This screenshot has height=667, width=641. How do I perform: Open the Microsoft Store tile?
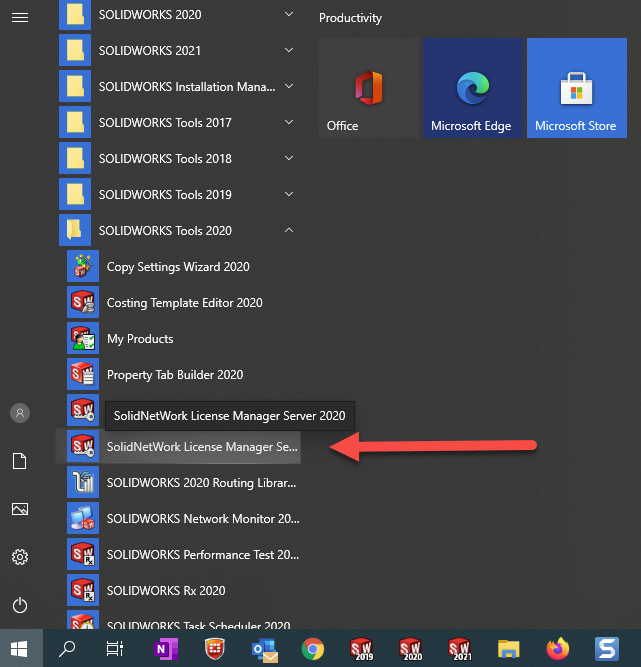click(x=575, y=88)
